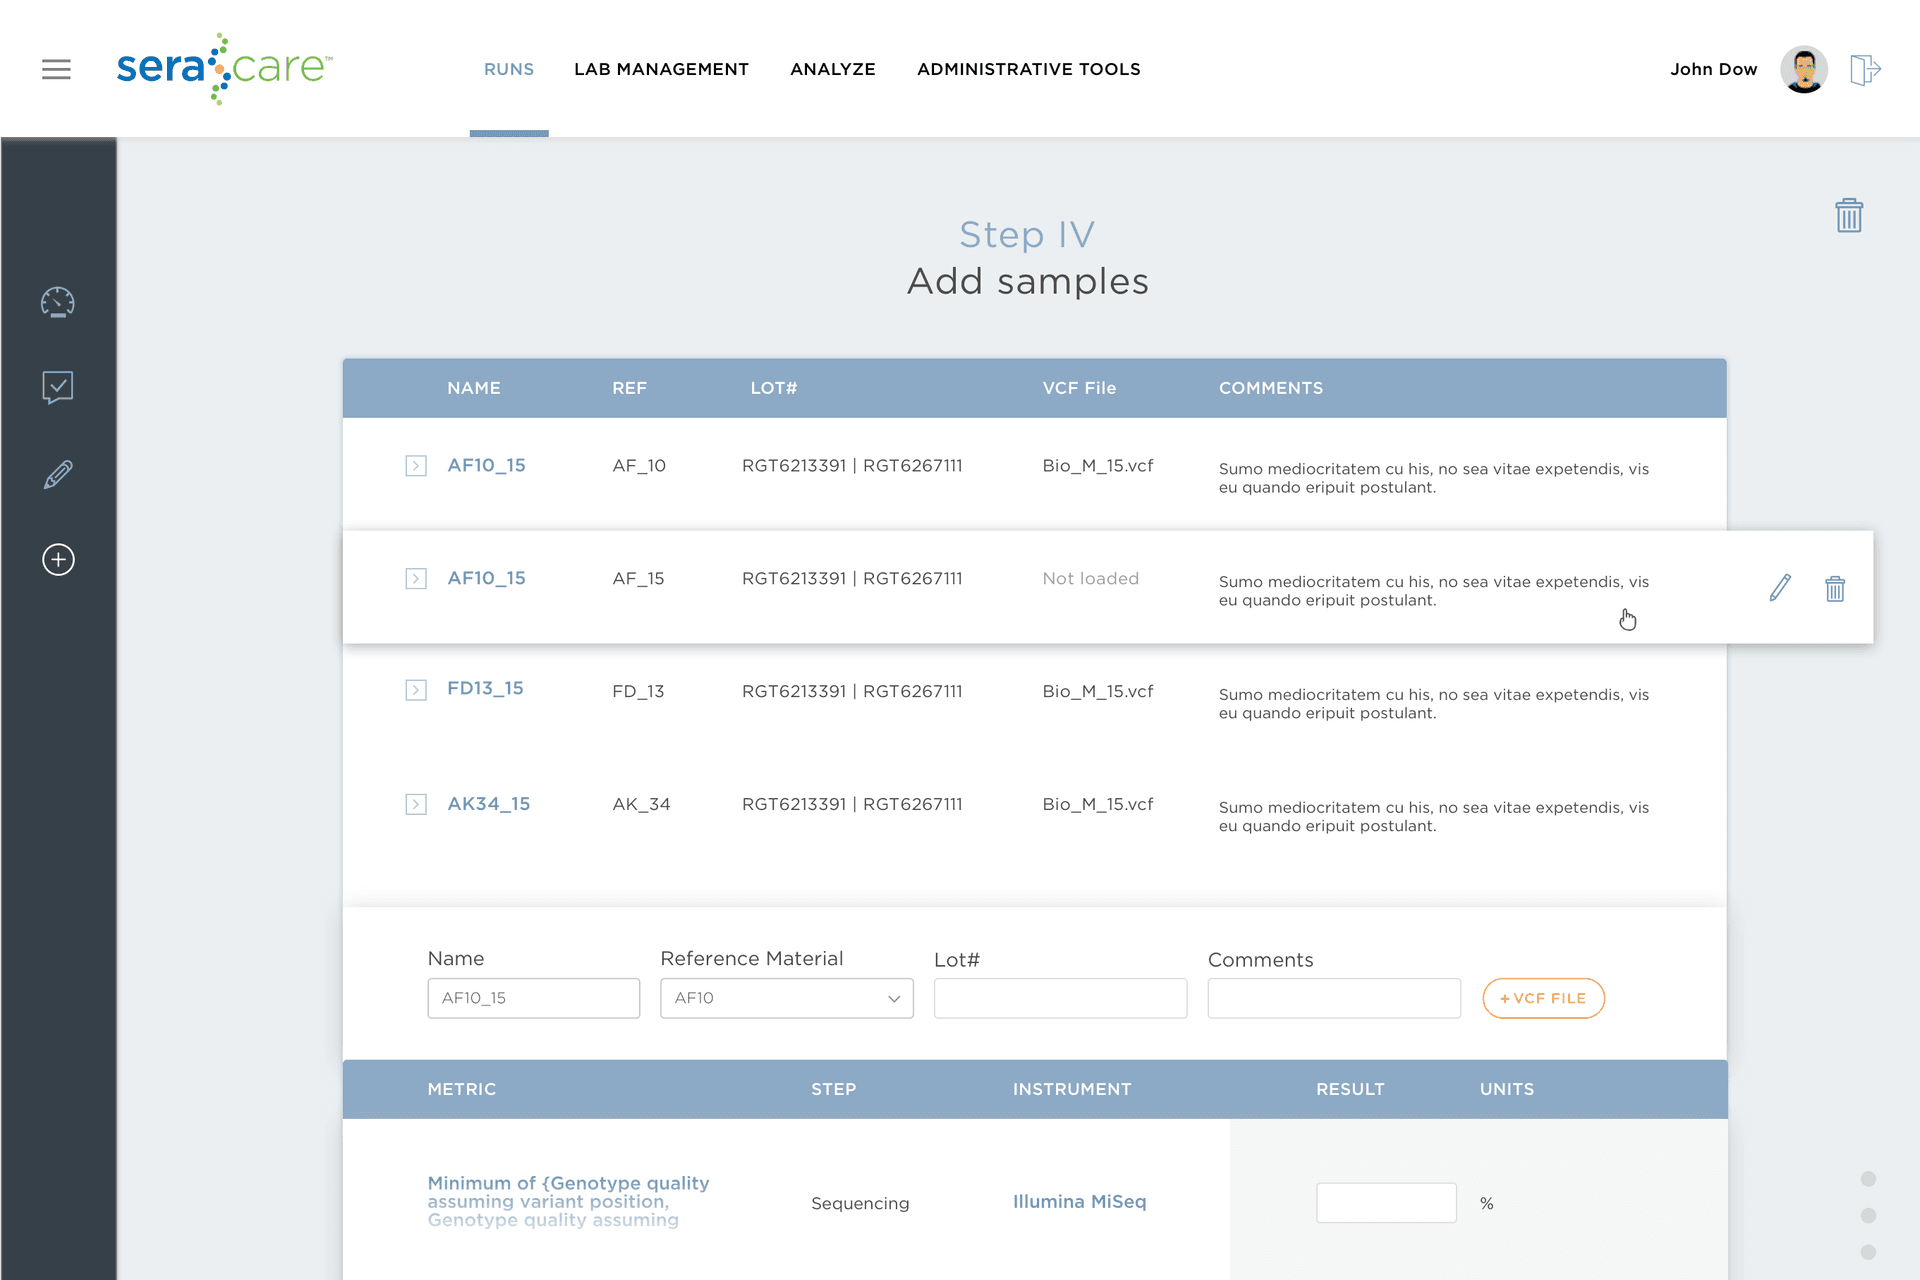Expand the first AF10_15 row

[x=416, y=466]
